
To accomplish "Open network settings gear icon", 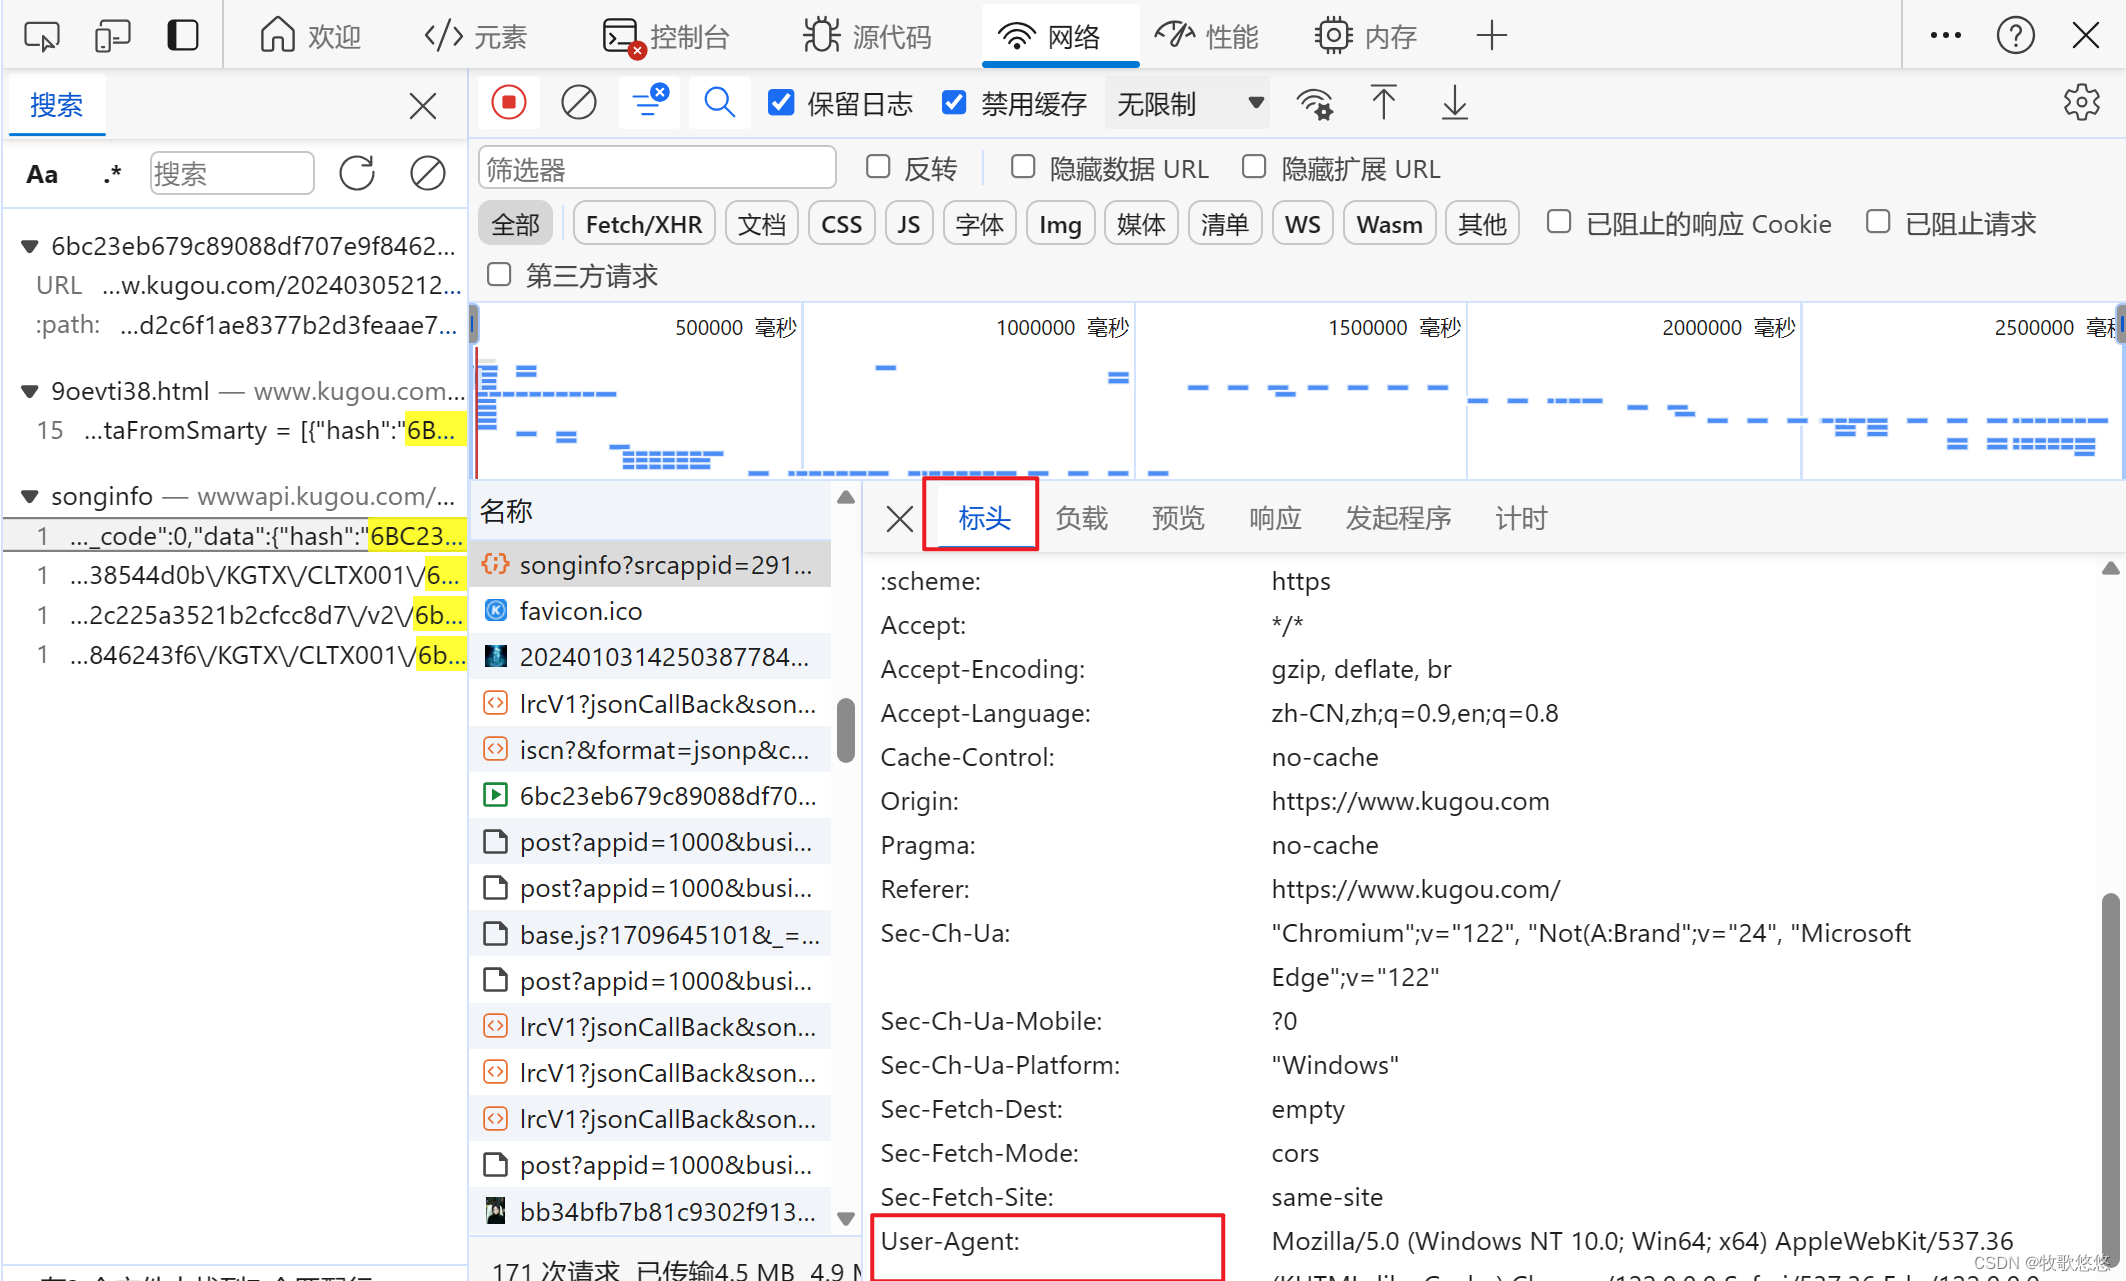I will [x=2082, y=103].
